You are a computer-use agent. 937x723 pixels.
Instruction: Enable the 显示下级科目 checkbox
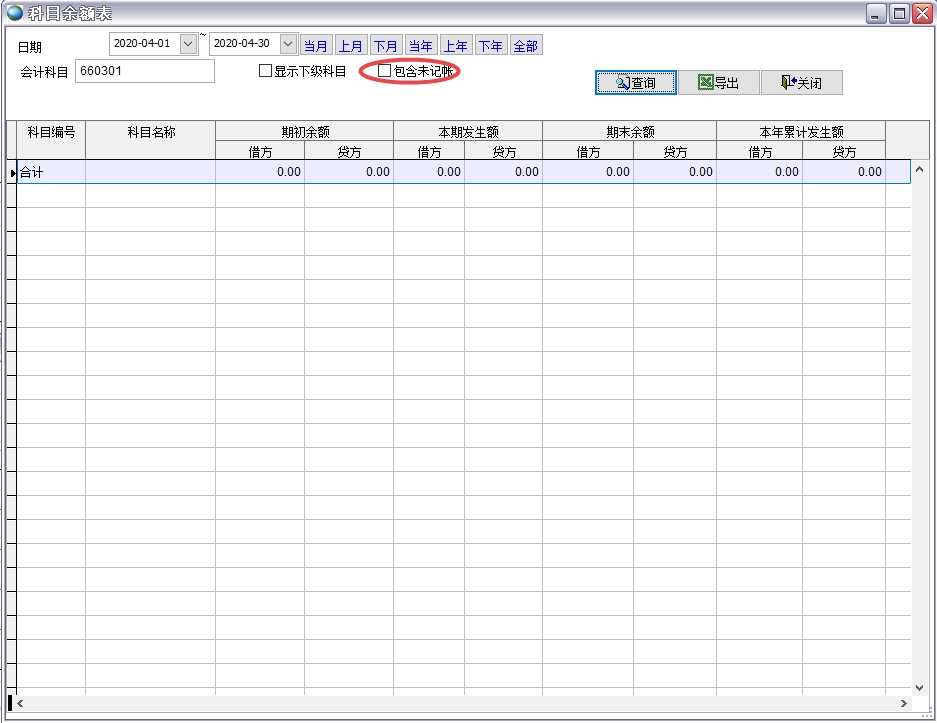(266, 71)
